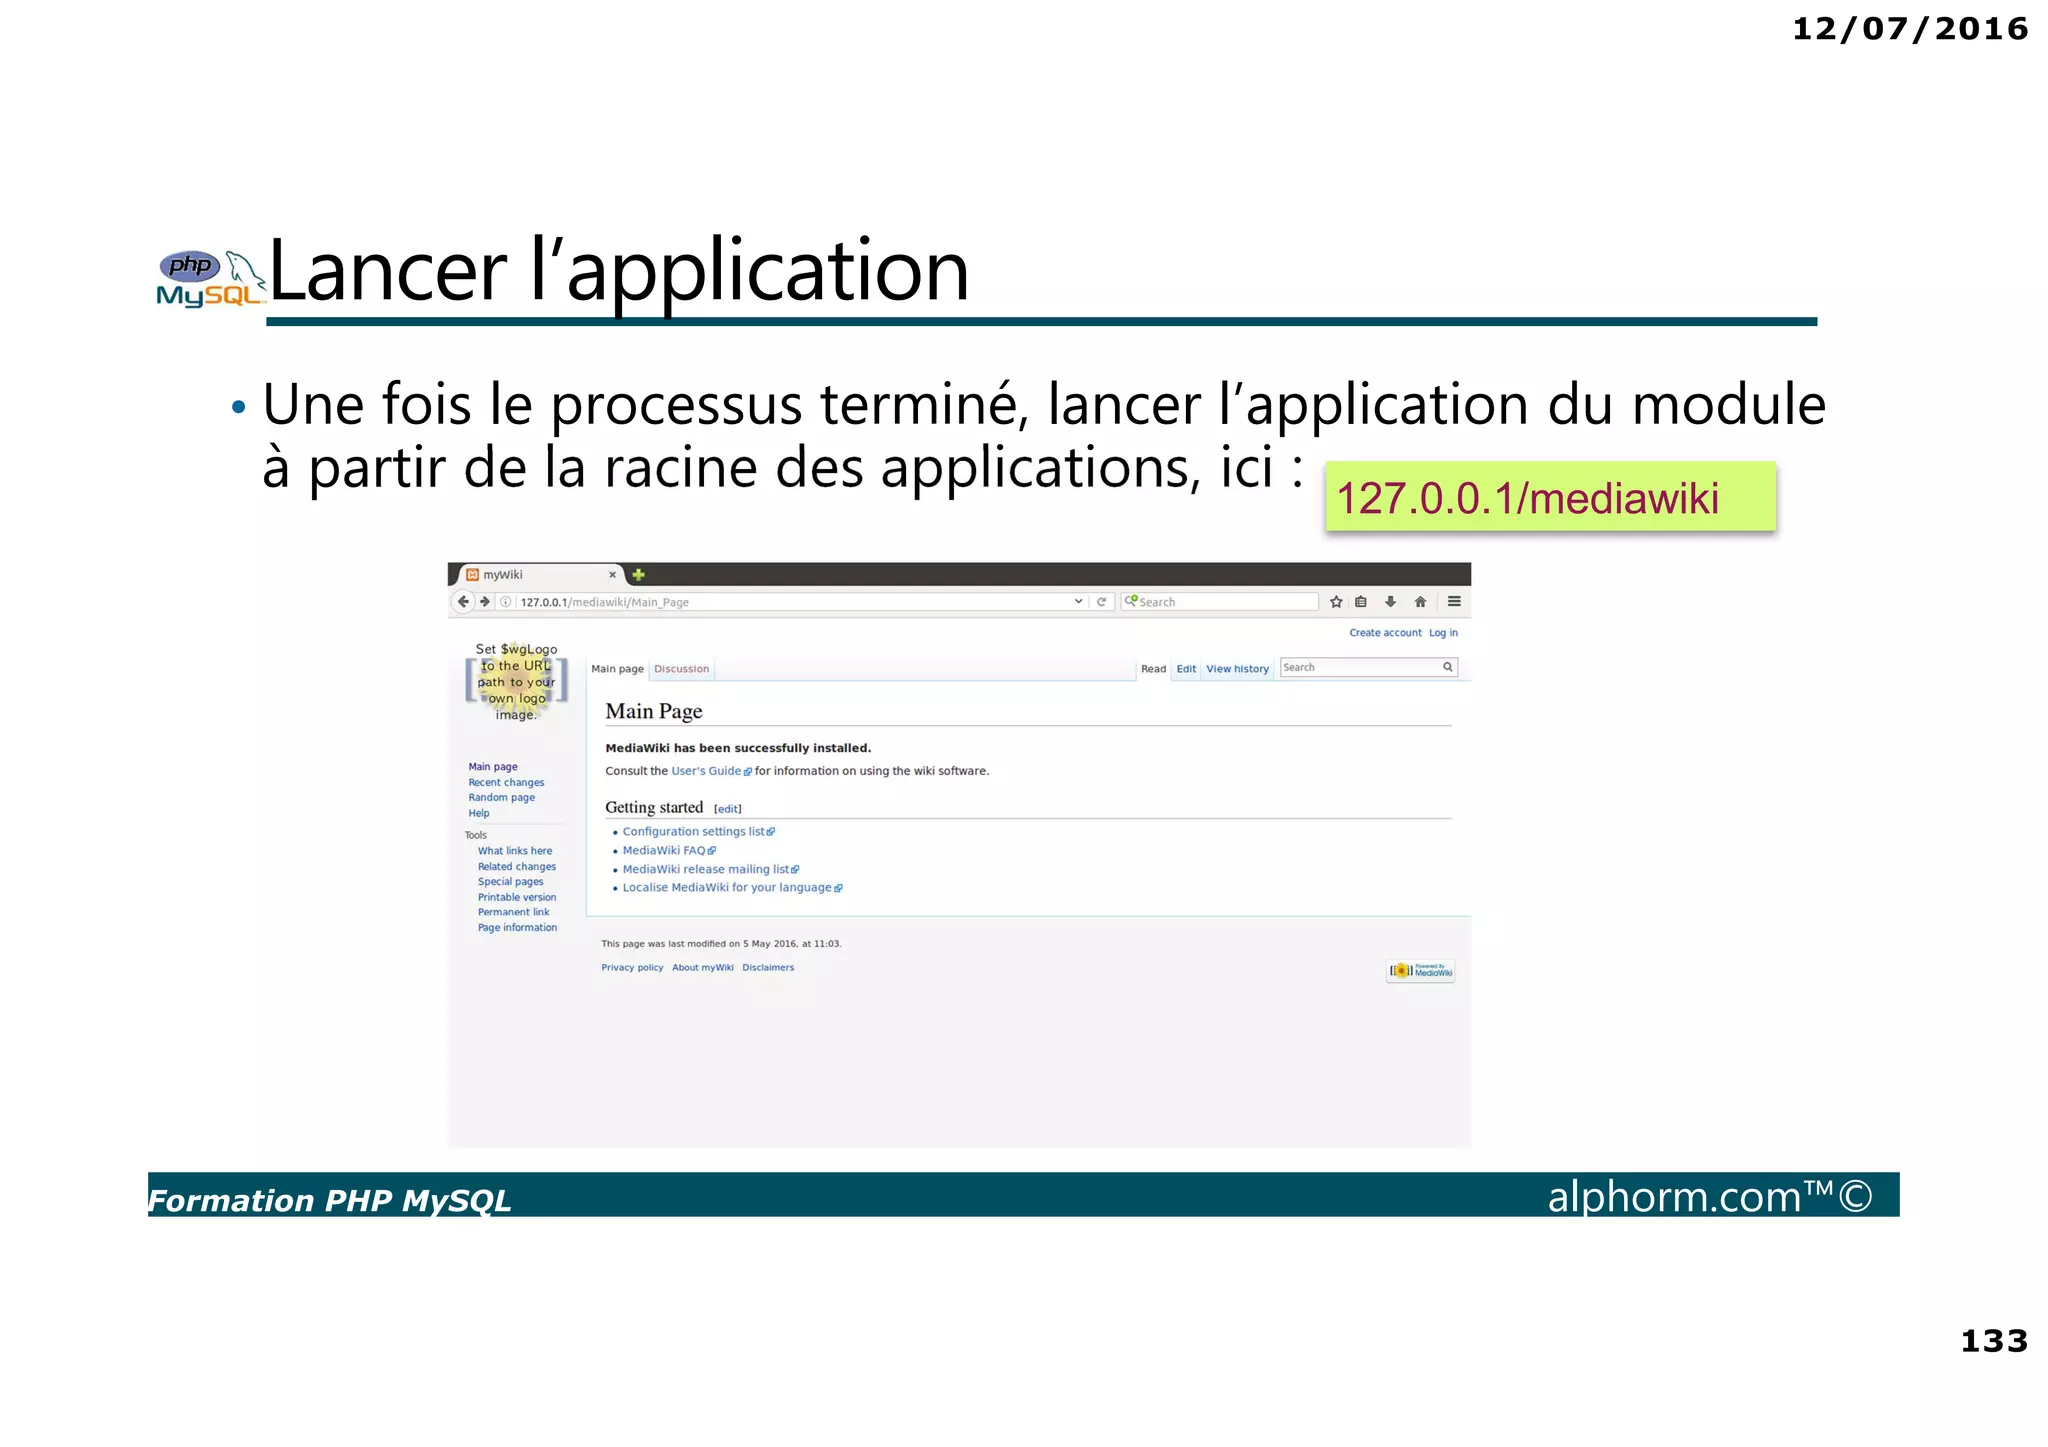
Task: Click 'MediaWiki has been successfully installed.' text
Action: click(738, 748)
